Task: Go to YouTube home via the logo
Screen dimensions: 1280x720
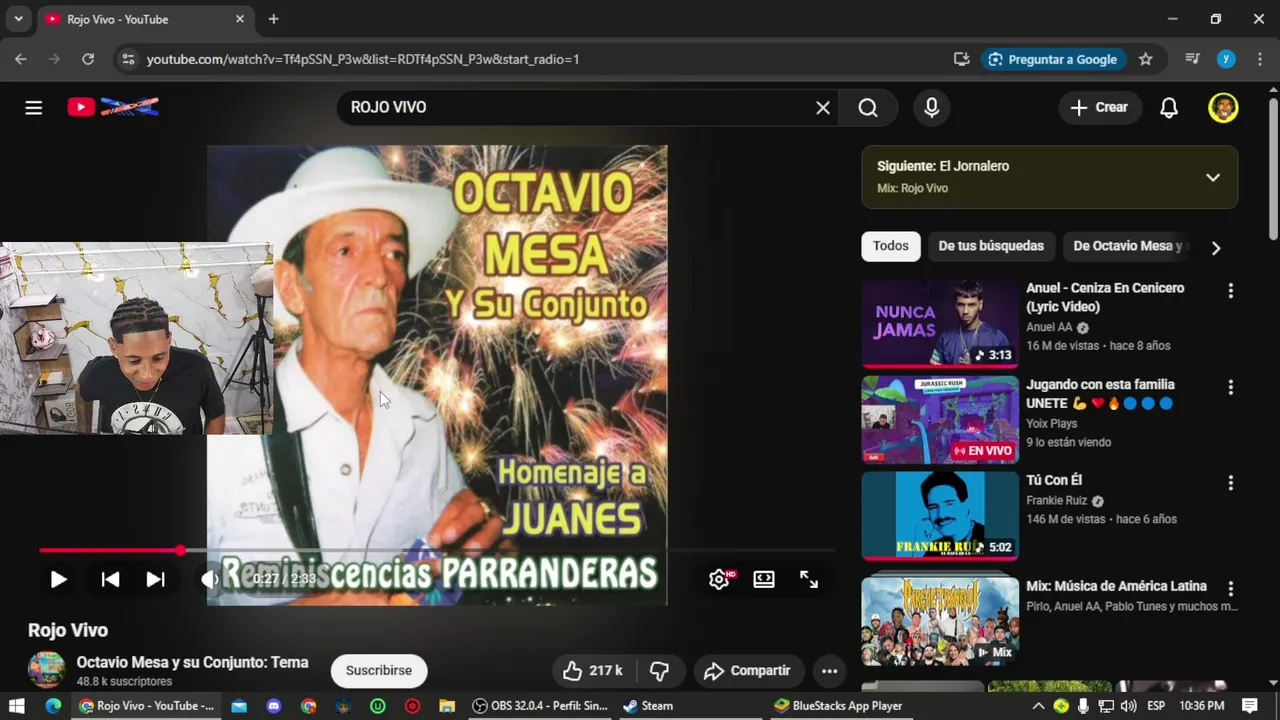Action: coord(113,107)
